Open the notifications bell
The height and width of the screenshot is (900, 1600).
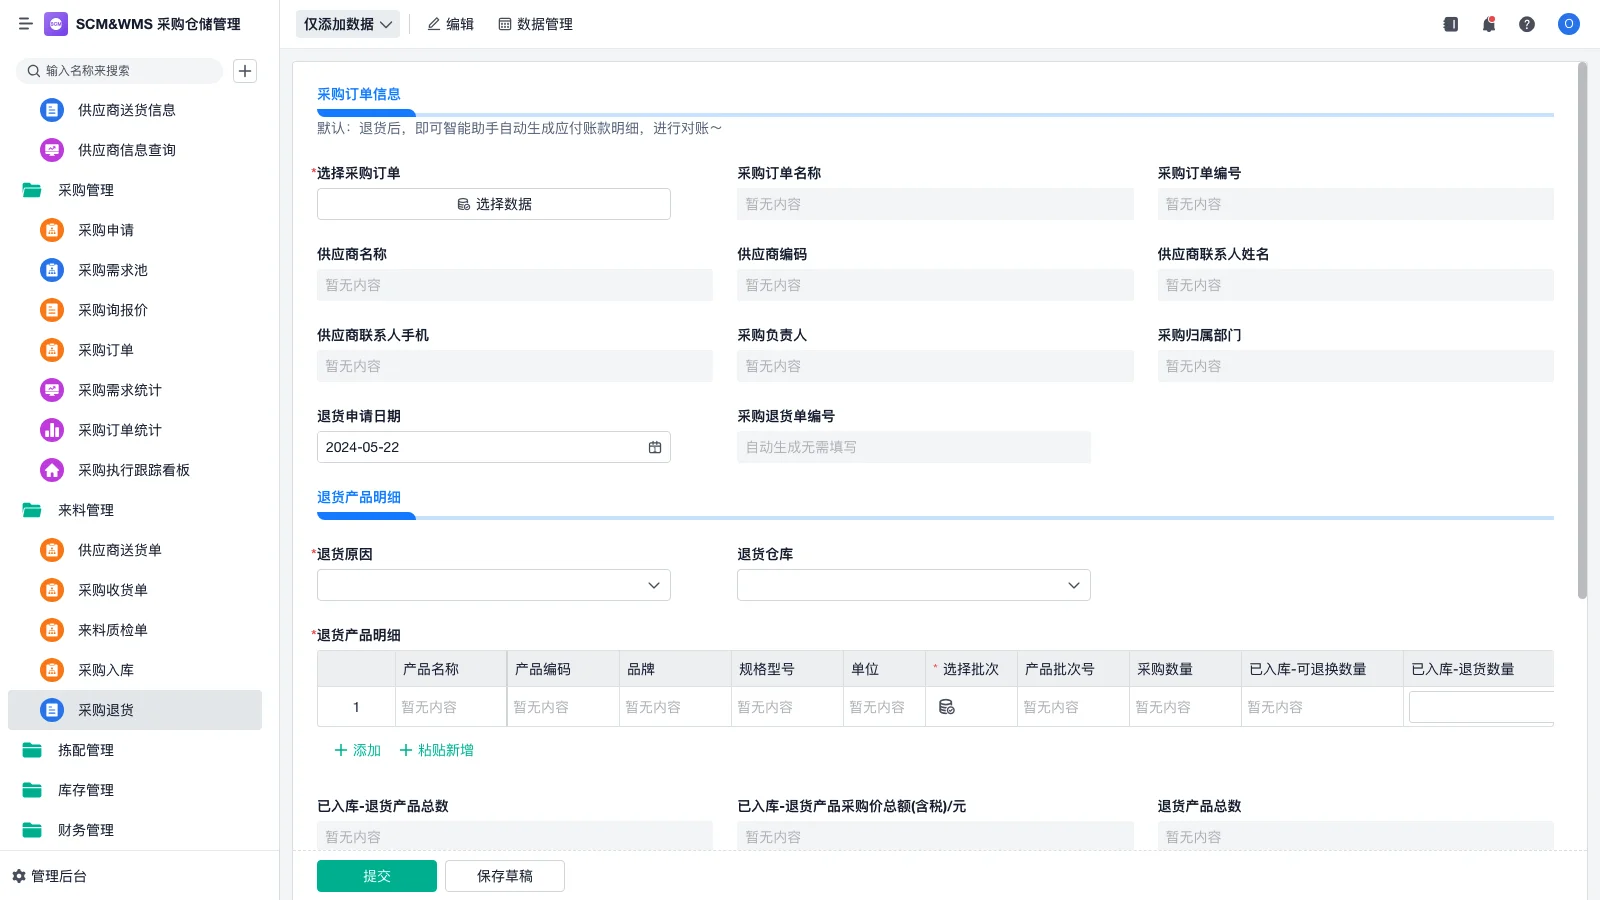(1489, 24)
